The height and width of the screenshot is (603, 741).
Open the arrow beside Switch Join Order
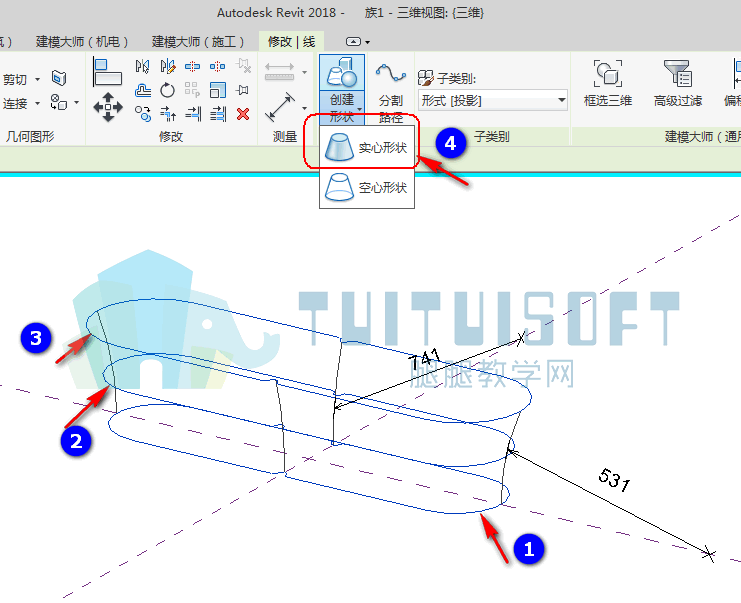[x=76, y=102]
